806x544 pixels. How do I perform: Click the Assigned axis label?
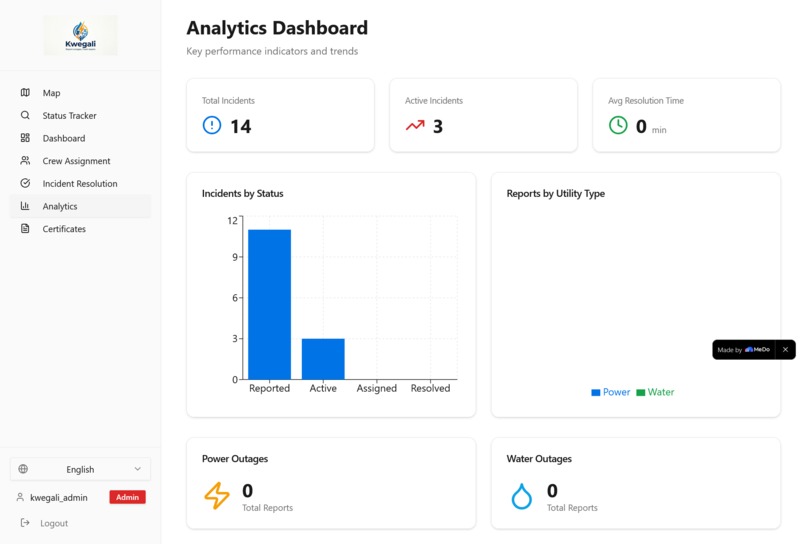pos(377,388)
